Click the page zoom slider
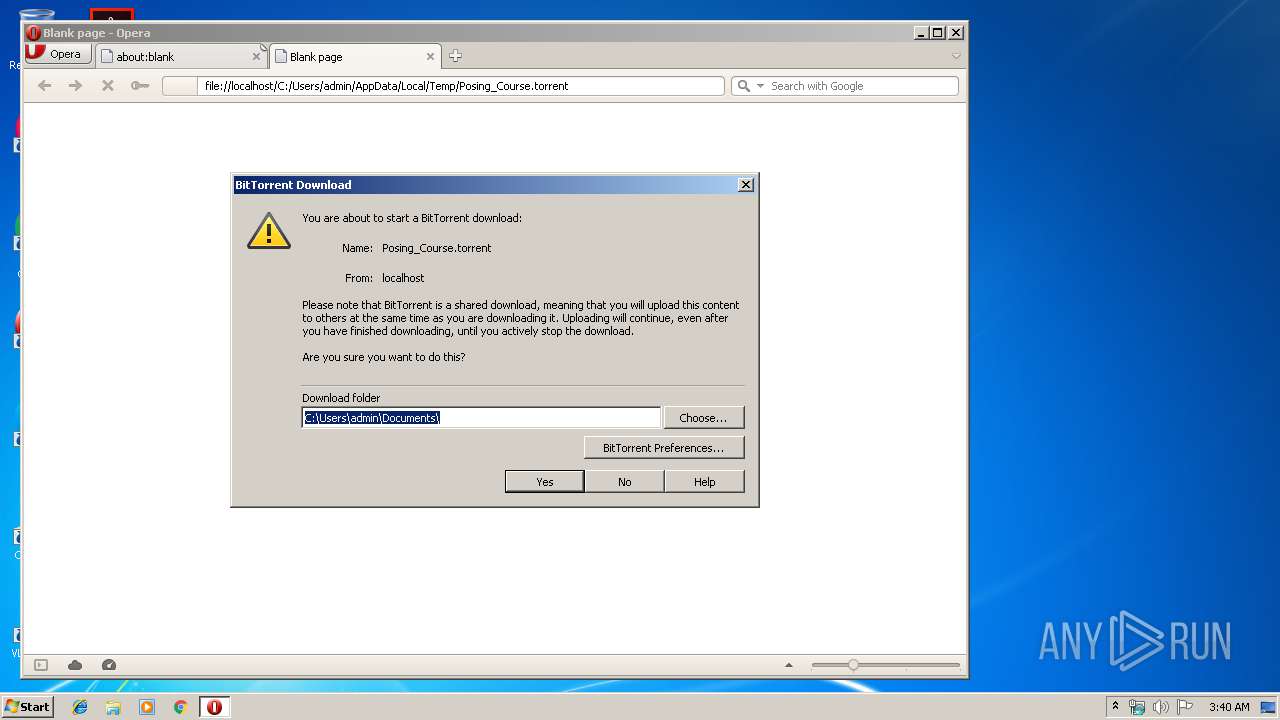This screenshot has height=720, width=1280. [885, 665]
